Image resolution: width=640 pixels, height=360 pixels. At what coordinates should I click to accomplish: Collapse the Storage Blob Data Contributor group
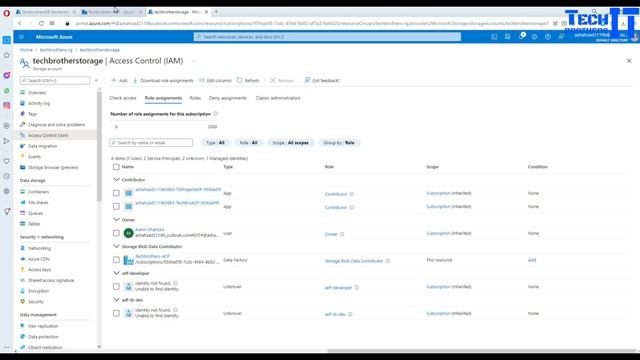[x=116, y=247]
